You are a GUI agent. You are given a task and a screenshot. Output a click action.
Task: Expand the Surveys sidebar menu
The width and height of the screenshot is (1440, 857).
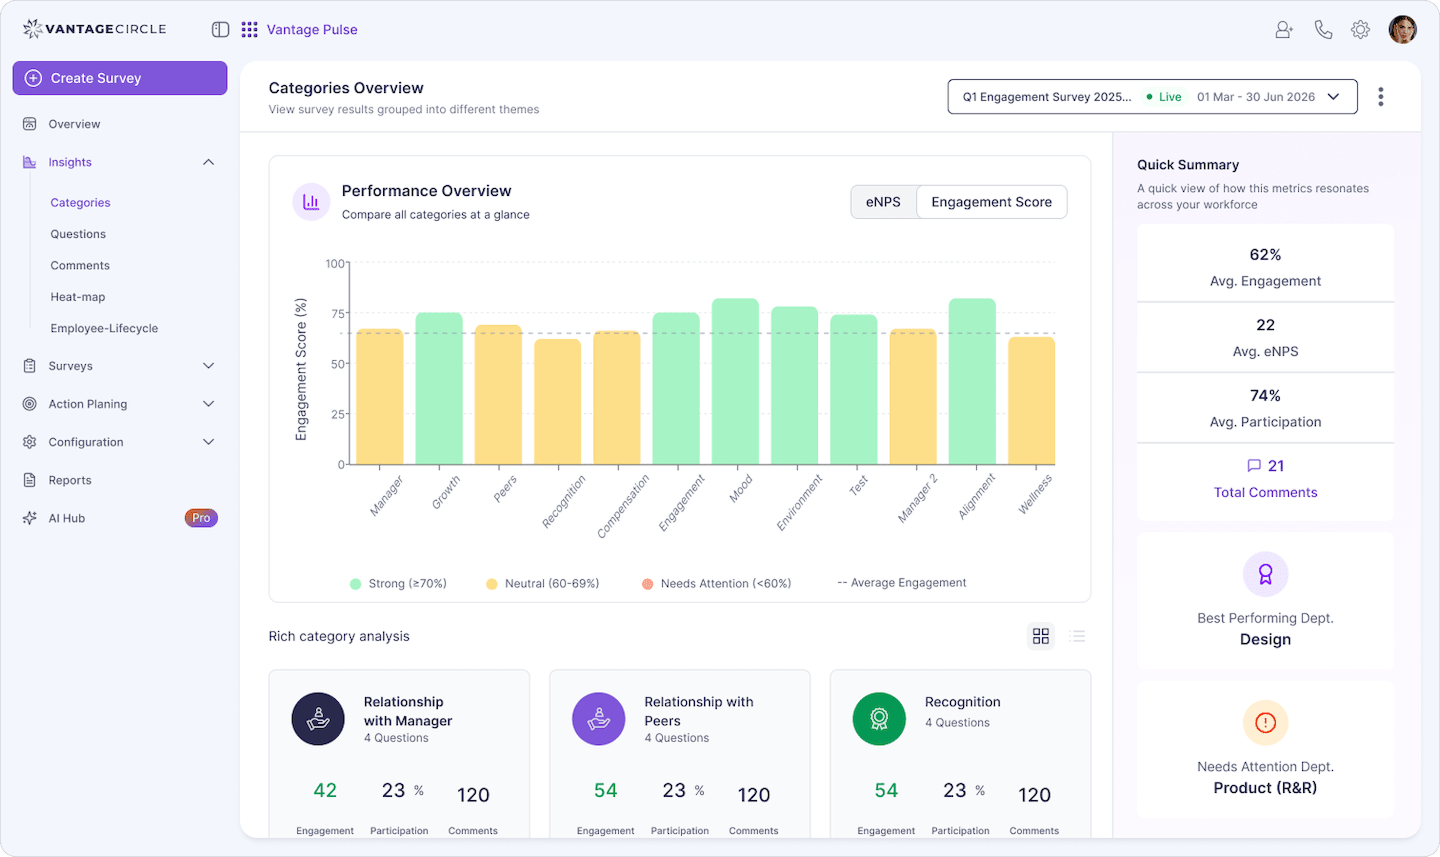pos(70,365)
